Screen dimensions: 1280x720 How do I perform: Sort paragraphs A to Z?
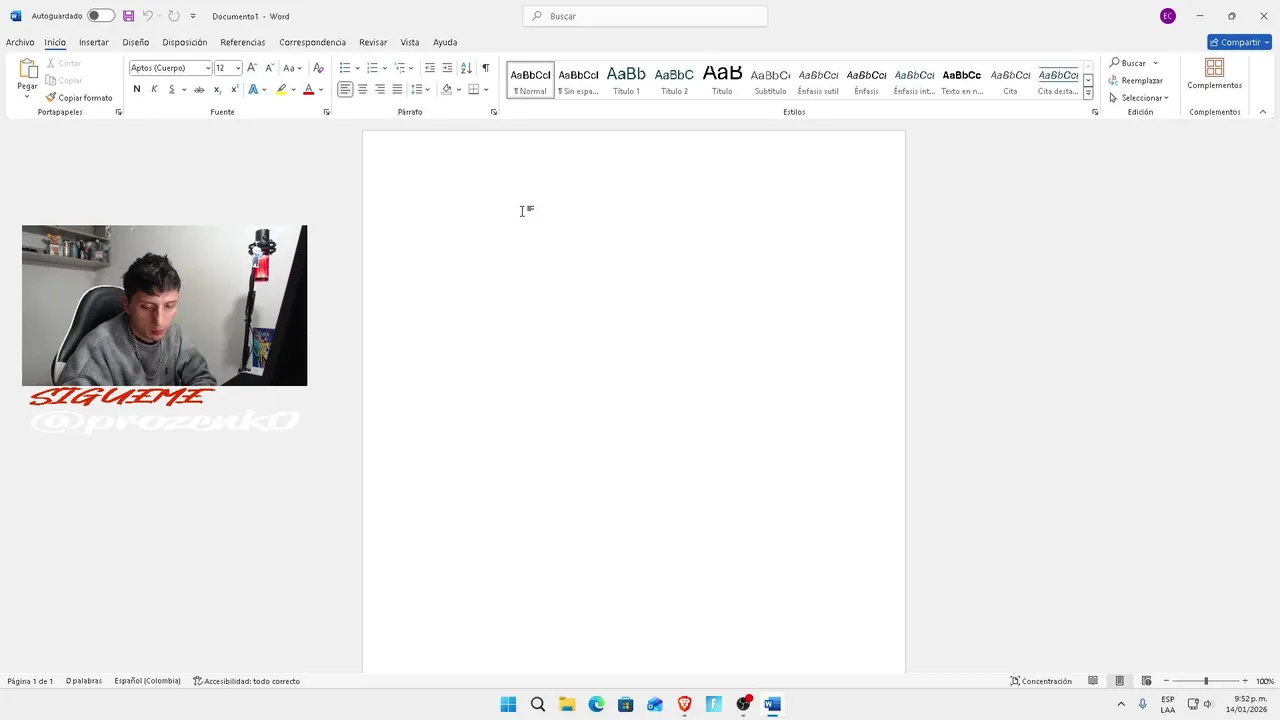[466, 68]
